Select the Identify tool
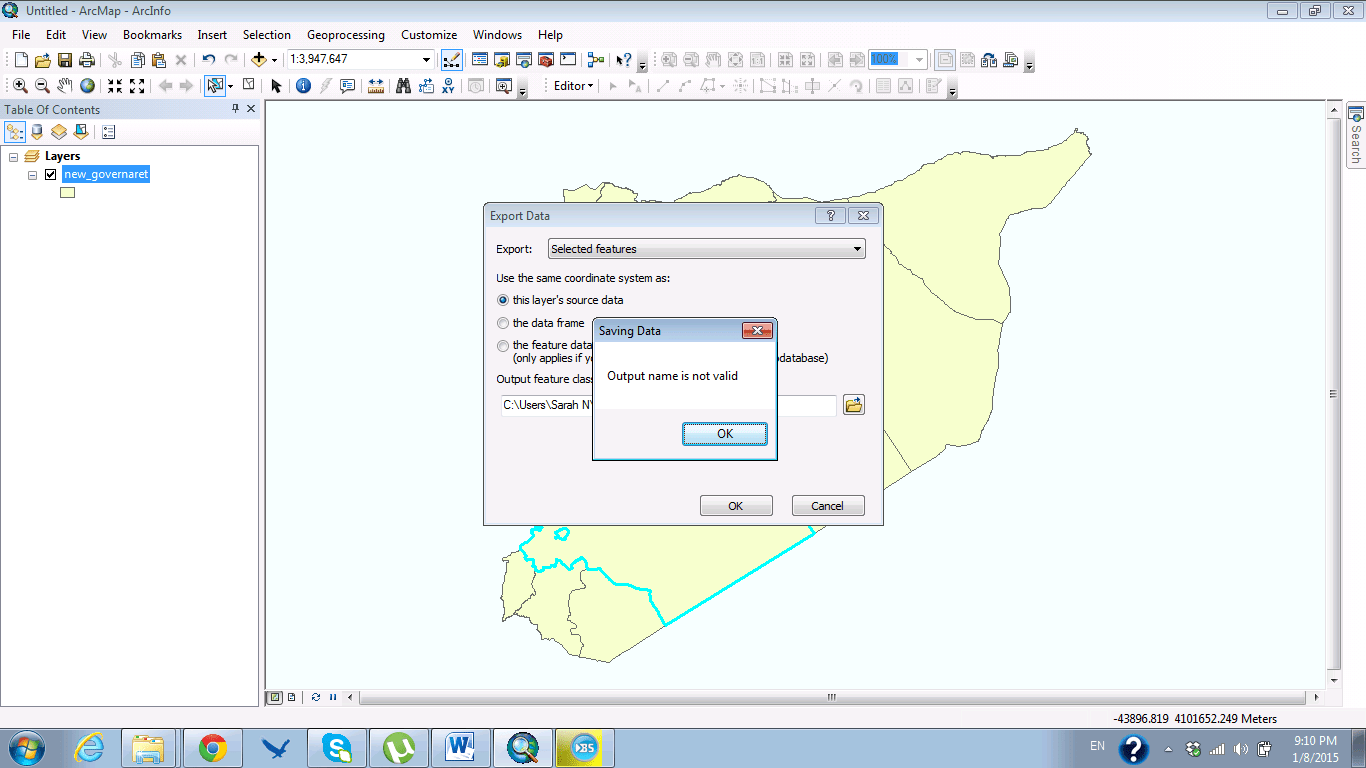1366x768 pixels. click(303, 86)
